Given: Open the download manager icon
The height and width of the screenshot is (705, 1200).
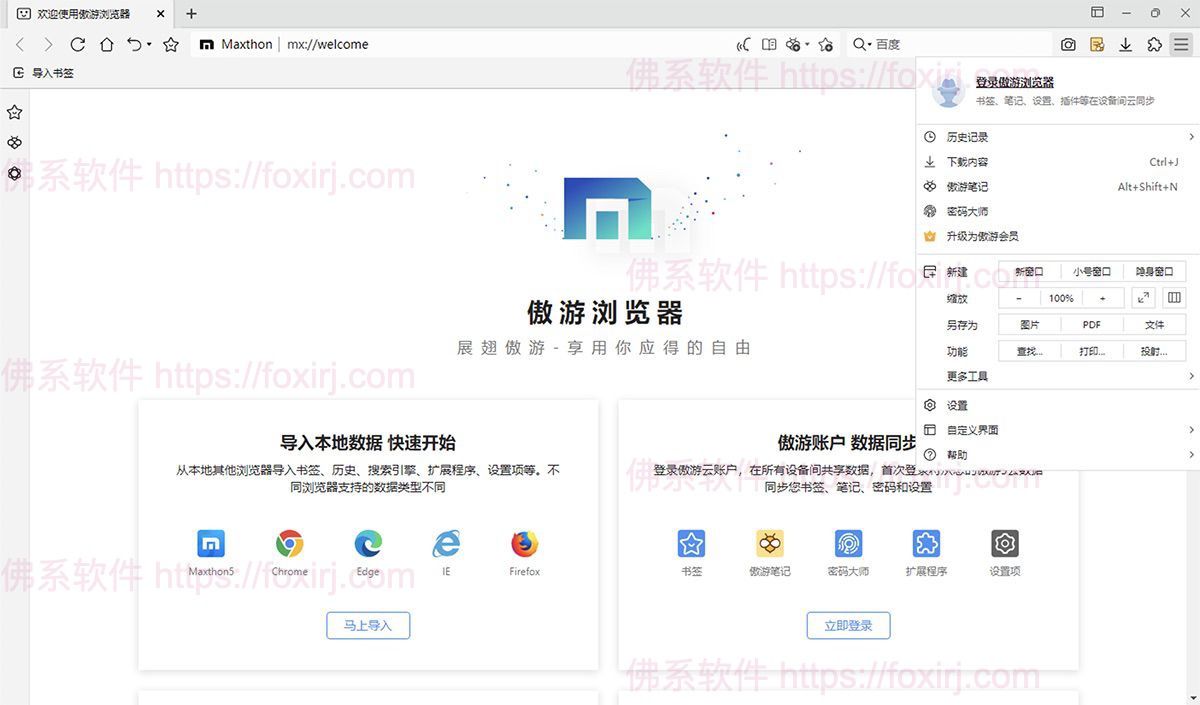Looking at the screenshot, I should coord(1126,44).
